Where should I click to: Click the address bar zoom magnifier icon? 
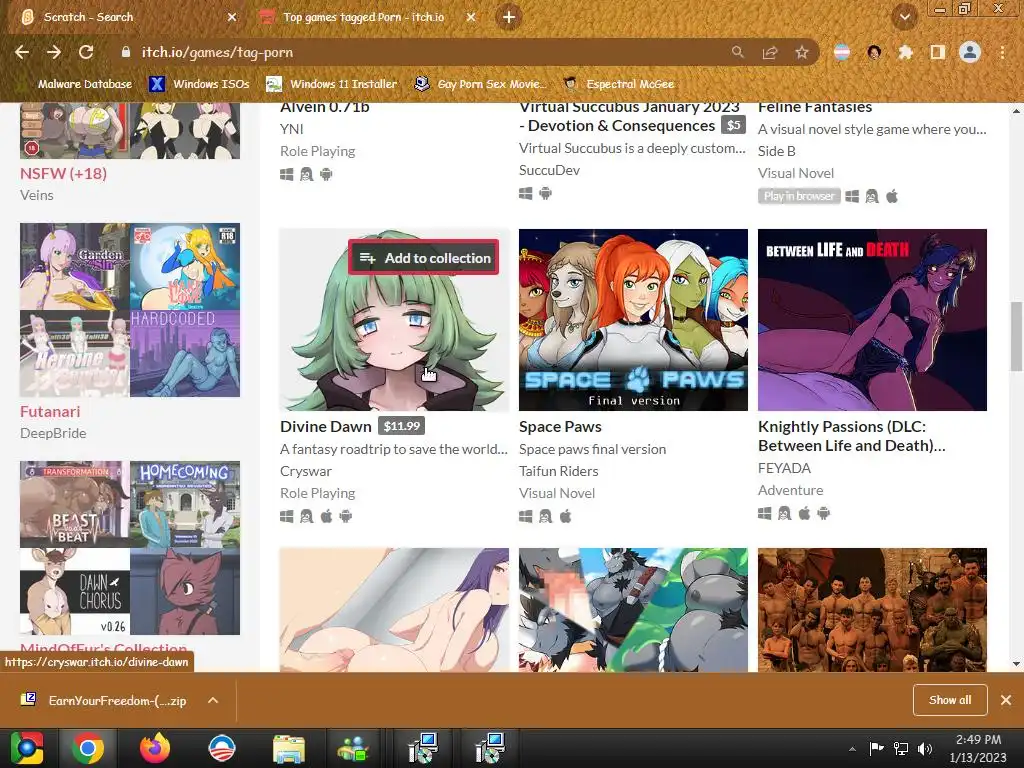pyautogui.click(x=737, y=52)
